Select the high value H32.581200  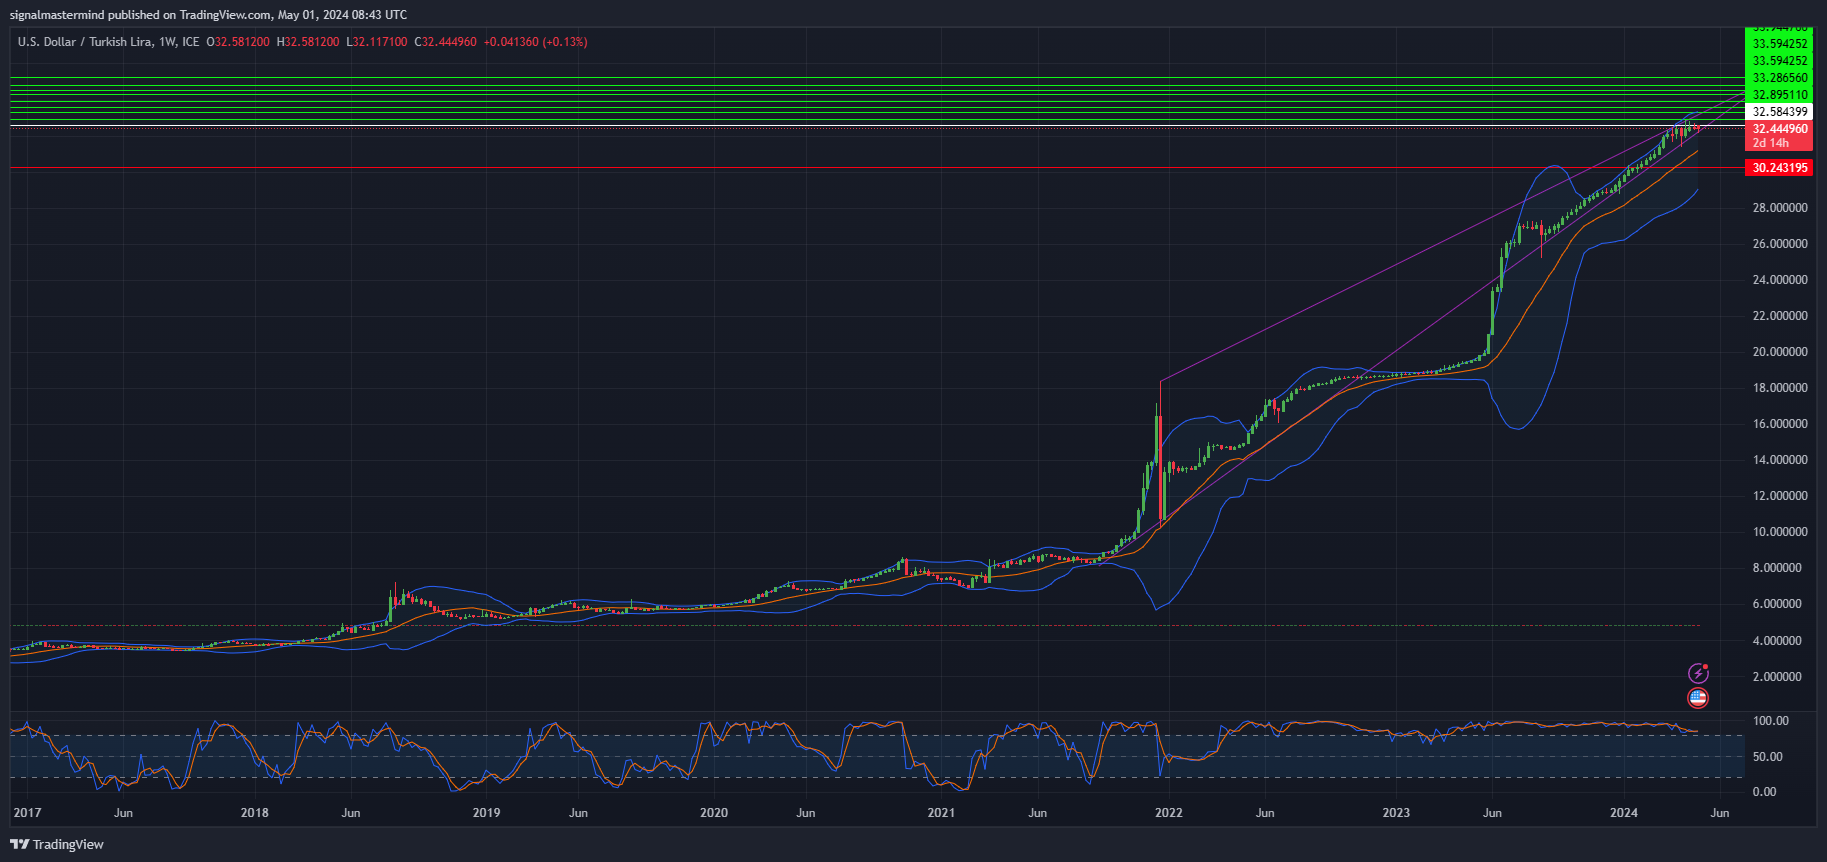[x=308, y=42]
